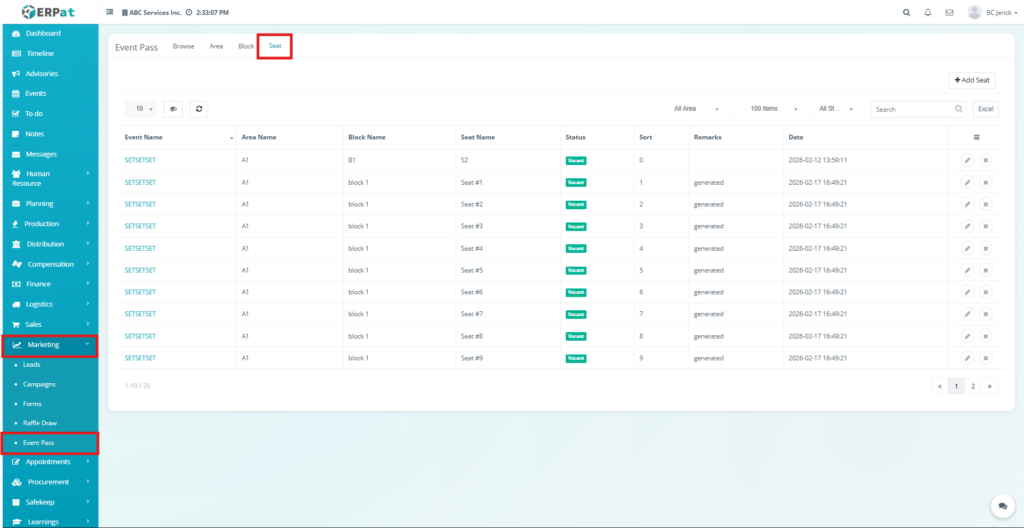Image resolution: width=1024 pixels, height=528 pixels.
Task: Open the mail envelope icon in header
Action: (949, 12)
